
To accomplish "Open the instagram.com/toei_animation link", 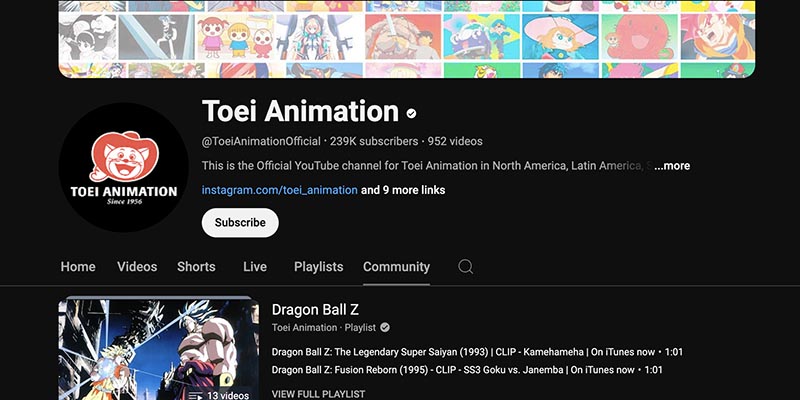I will click(x=280, y=190).
